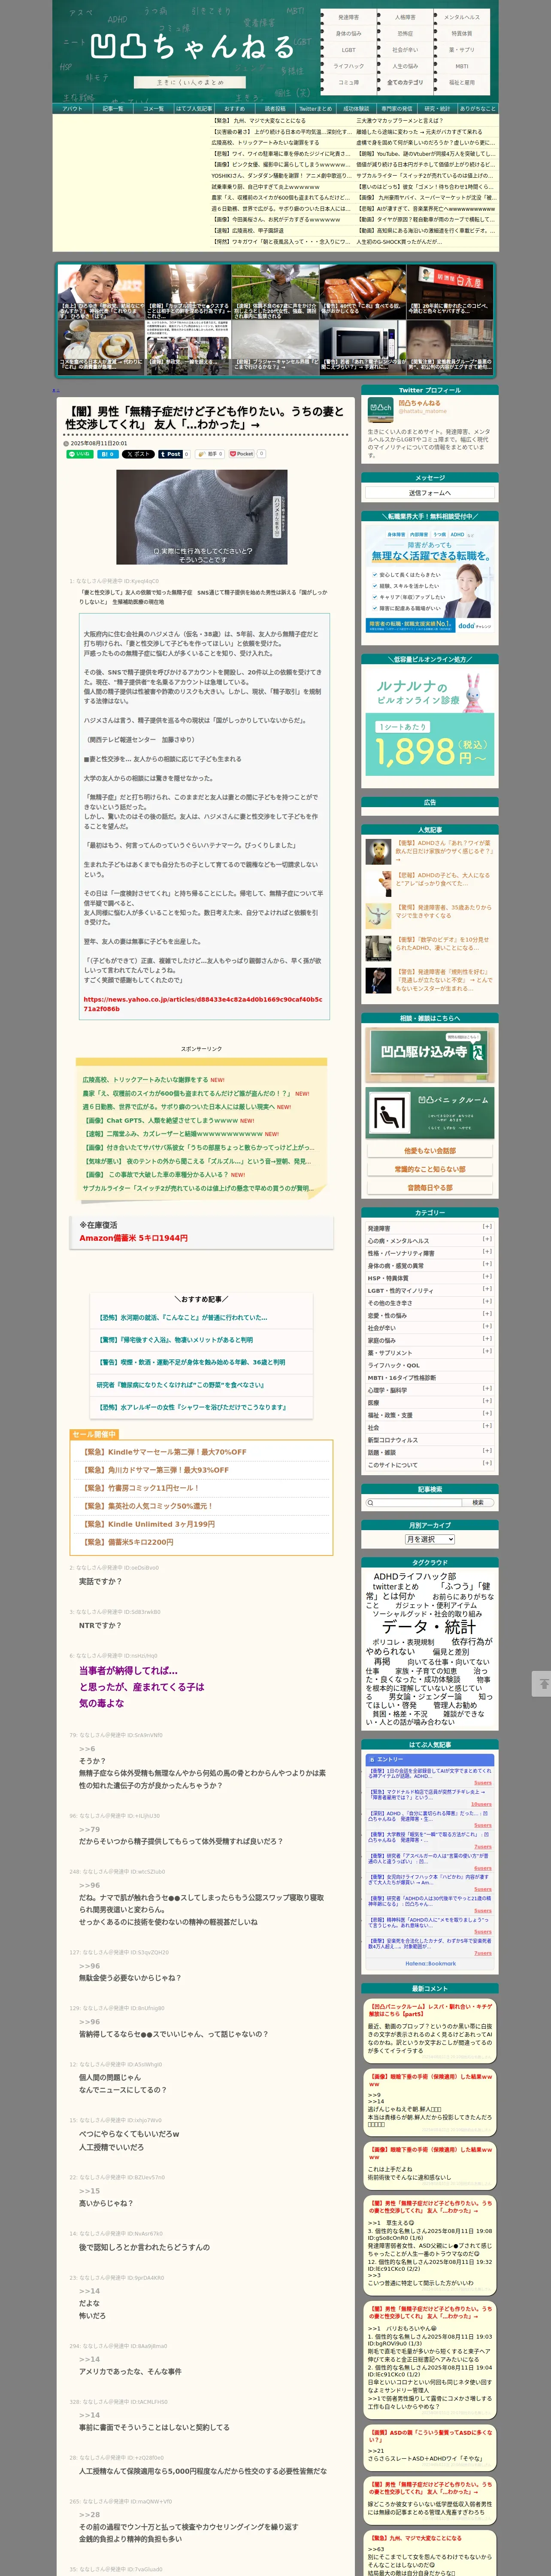The width and height of the screenshot is (551, 2576).
Task: Expand the 心理学・脳科学 category
Action: (x=487, y=1388)
